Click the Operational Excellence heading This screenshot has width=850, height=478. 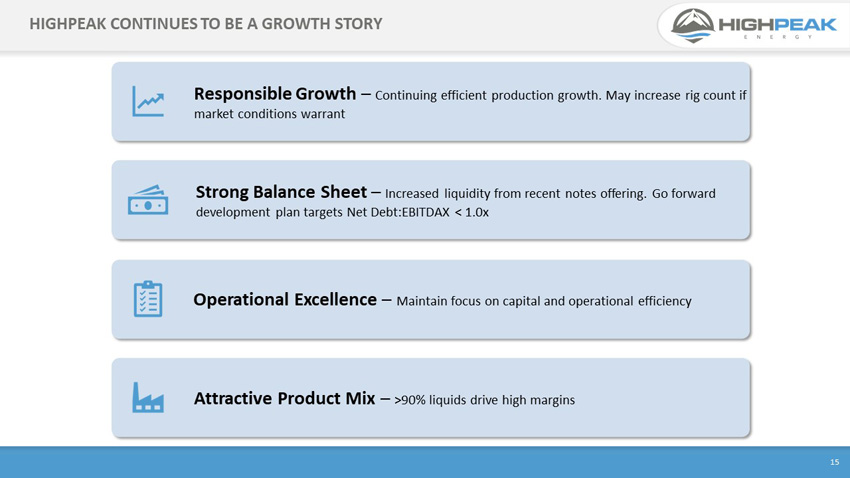pyautogui.click(x=285, y=299)
